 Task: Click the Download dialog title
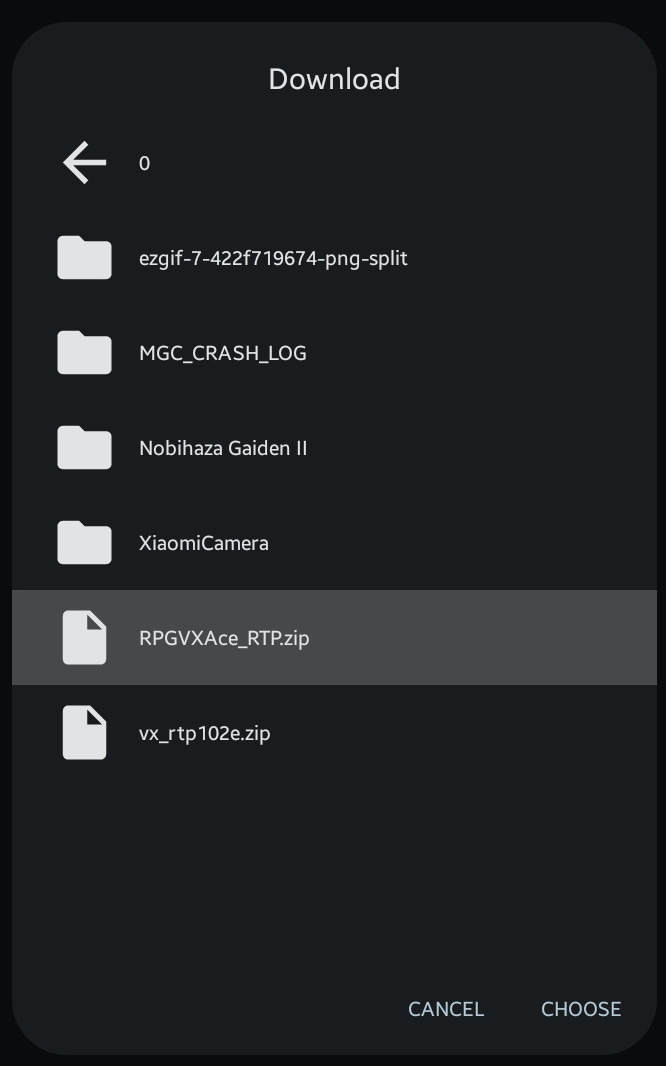point(334,79)
